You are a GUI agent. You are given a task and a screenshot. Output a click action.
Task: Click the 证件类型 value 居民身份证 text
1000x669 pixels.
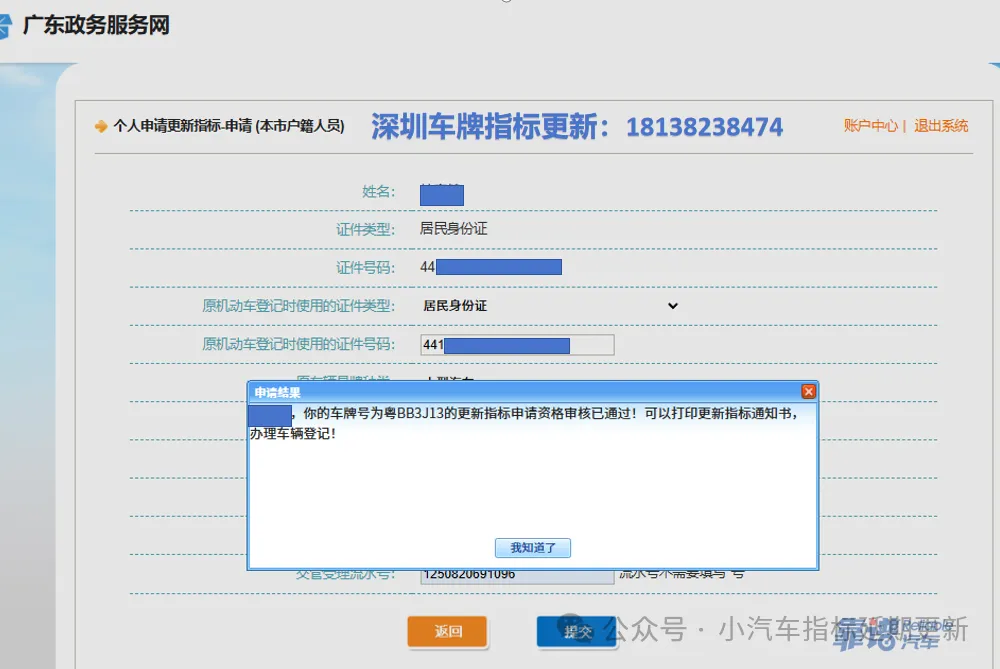pos(454,229)
